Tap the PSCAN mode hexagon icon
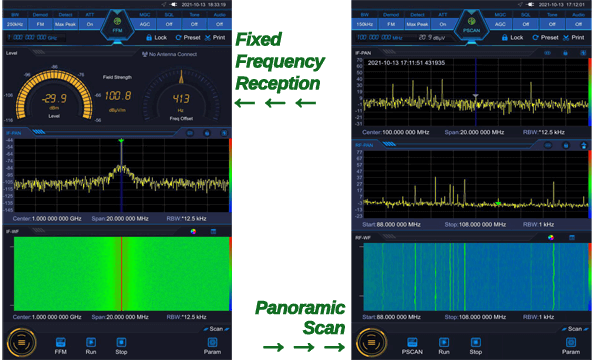Image resolution: width=596 pixels, height=360 pixels. pyautogui.click(x=471, y=25)
